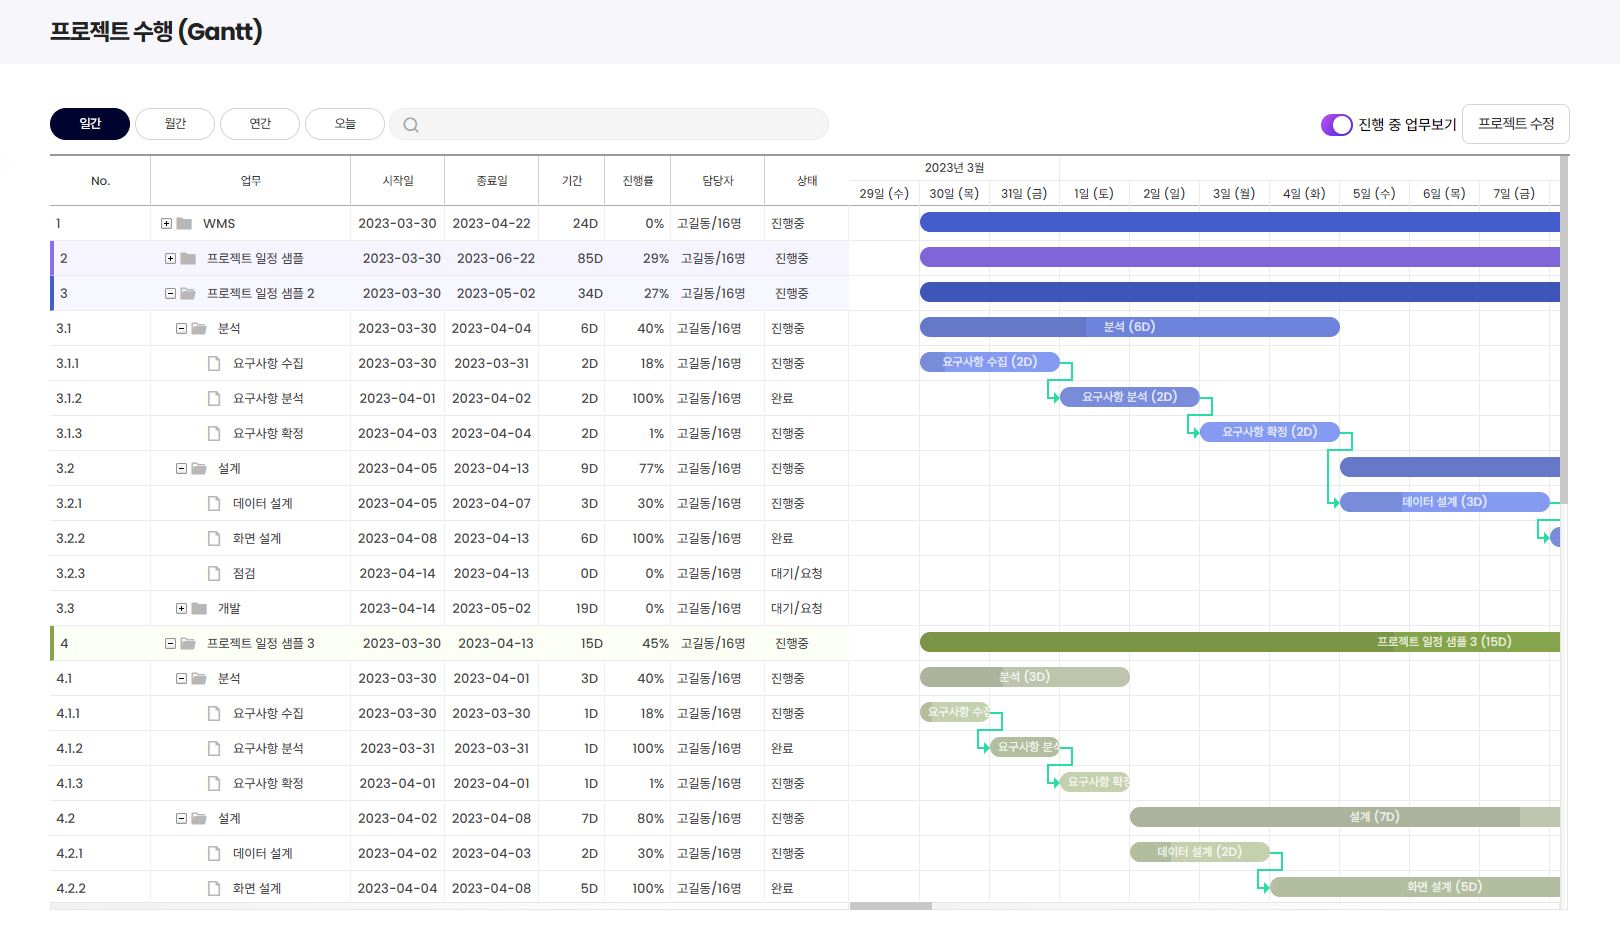Screen dimensions: 1620x951
Task: Collapse the 프로젝트 일정 샘플 2 tree
Action: point(170,294)
